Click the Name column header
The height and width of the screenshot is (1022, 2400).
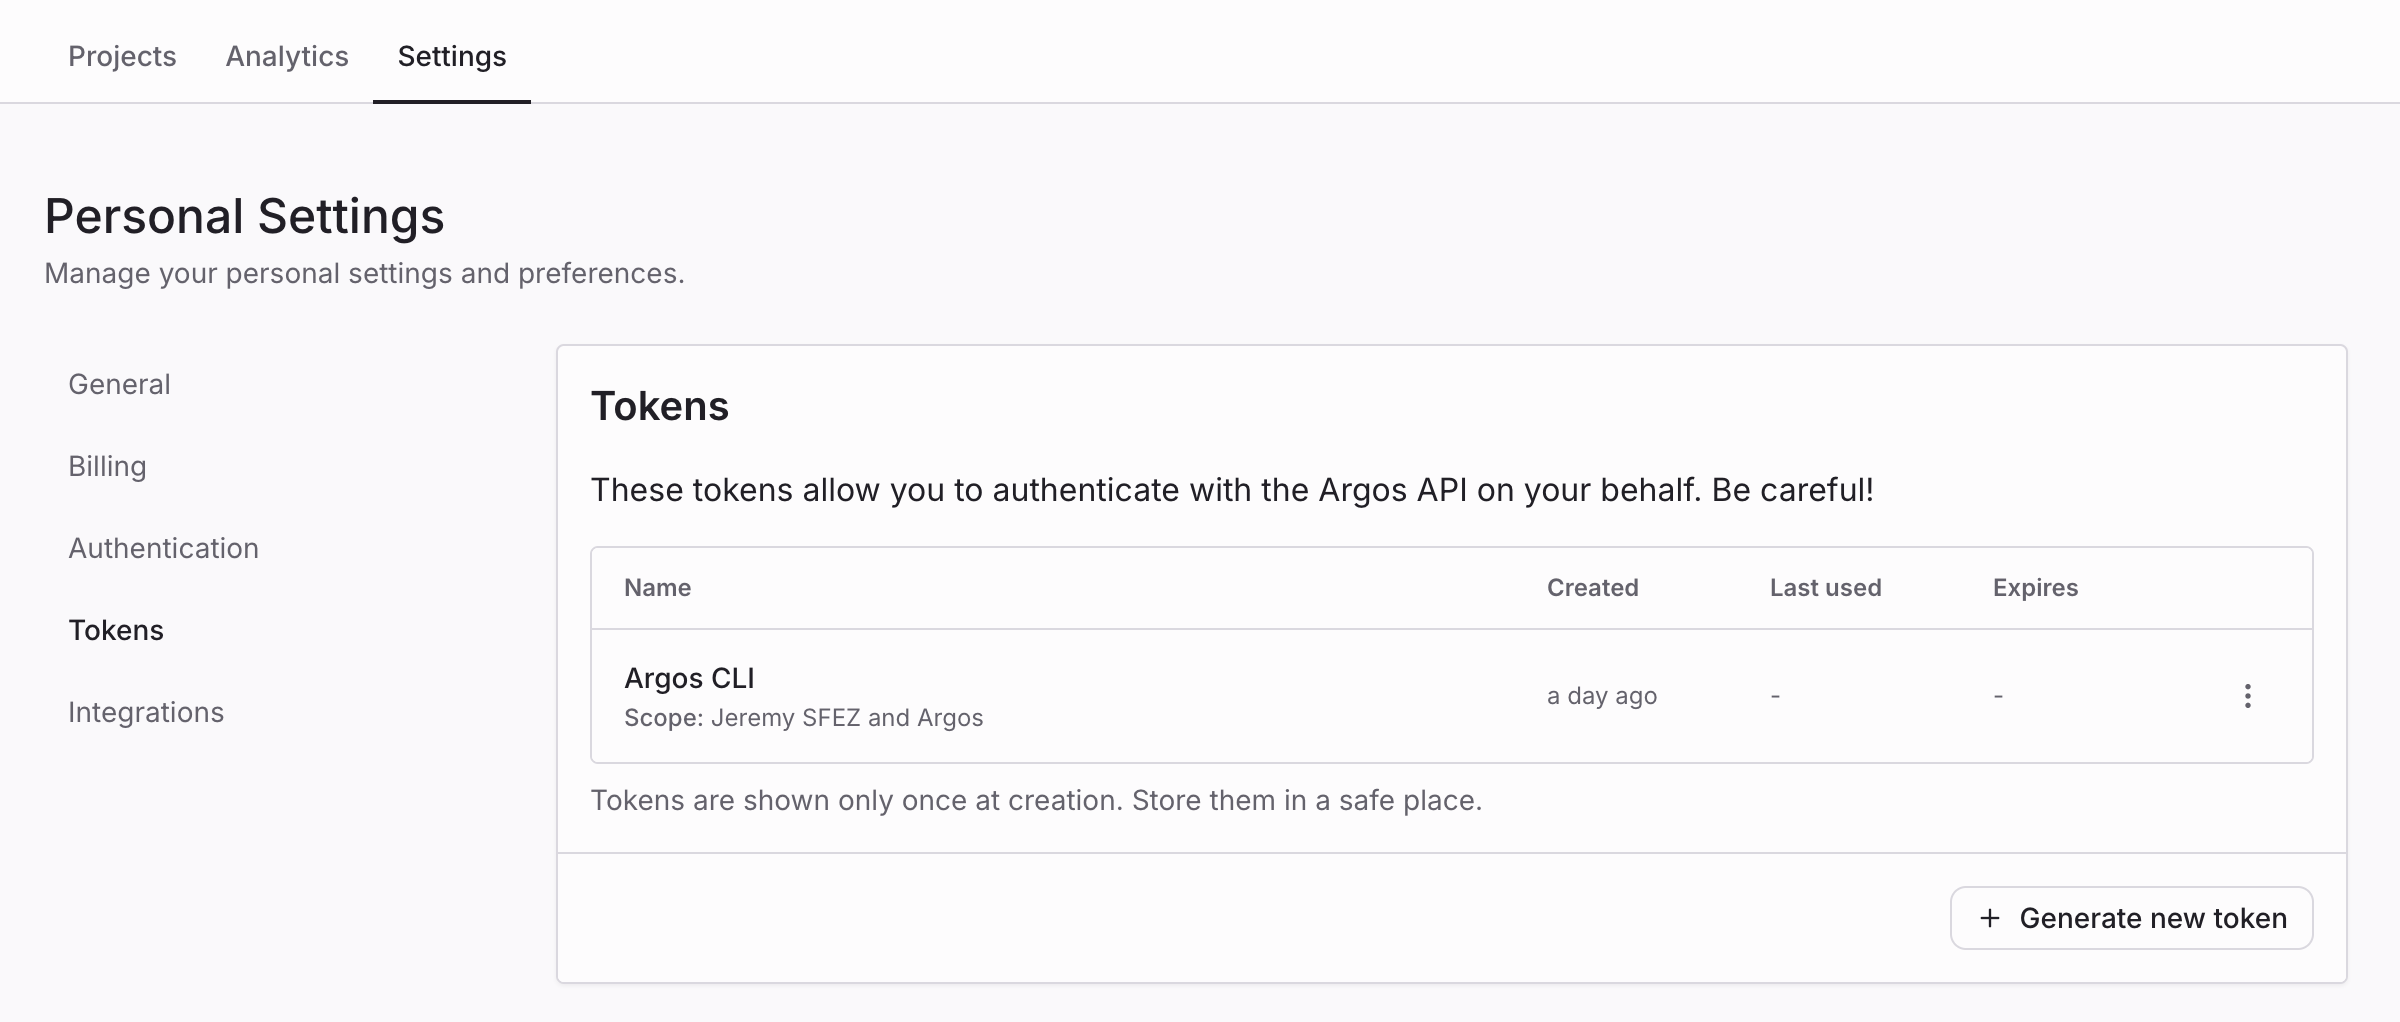657,588
